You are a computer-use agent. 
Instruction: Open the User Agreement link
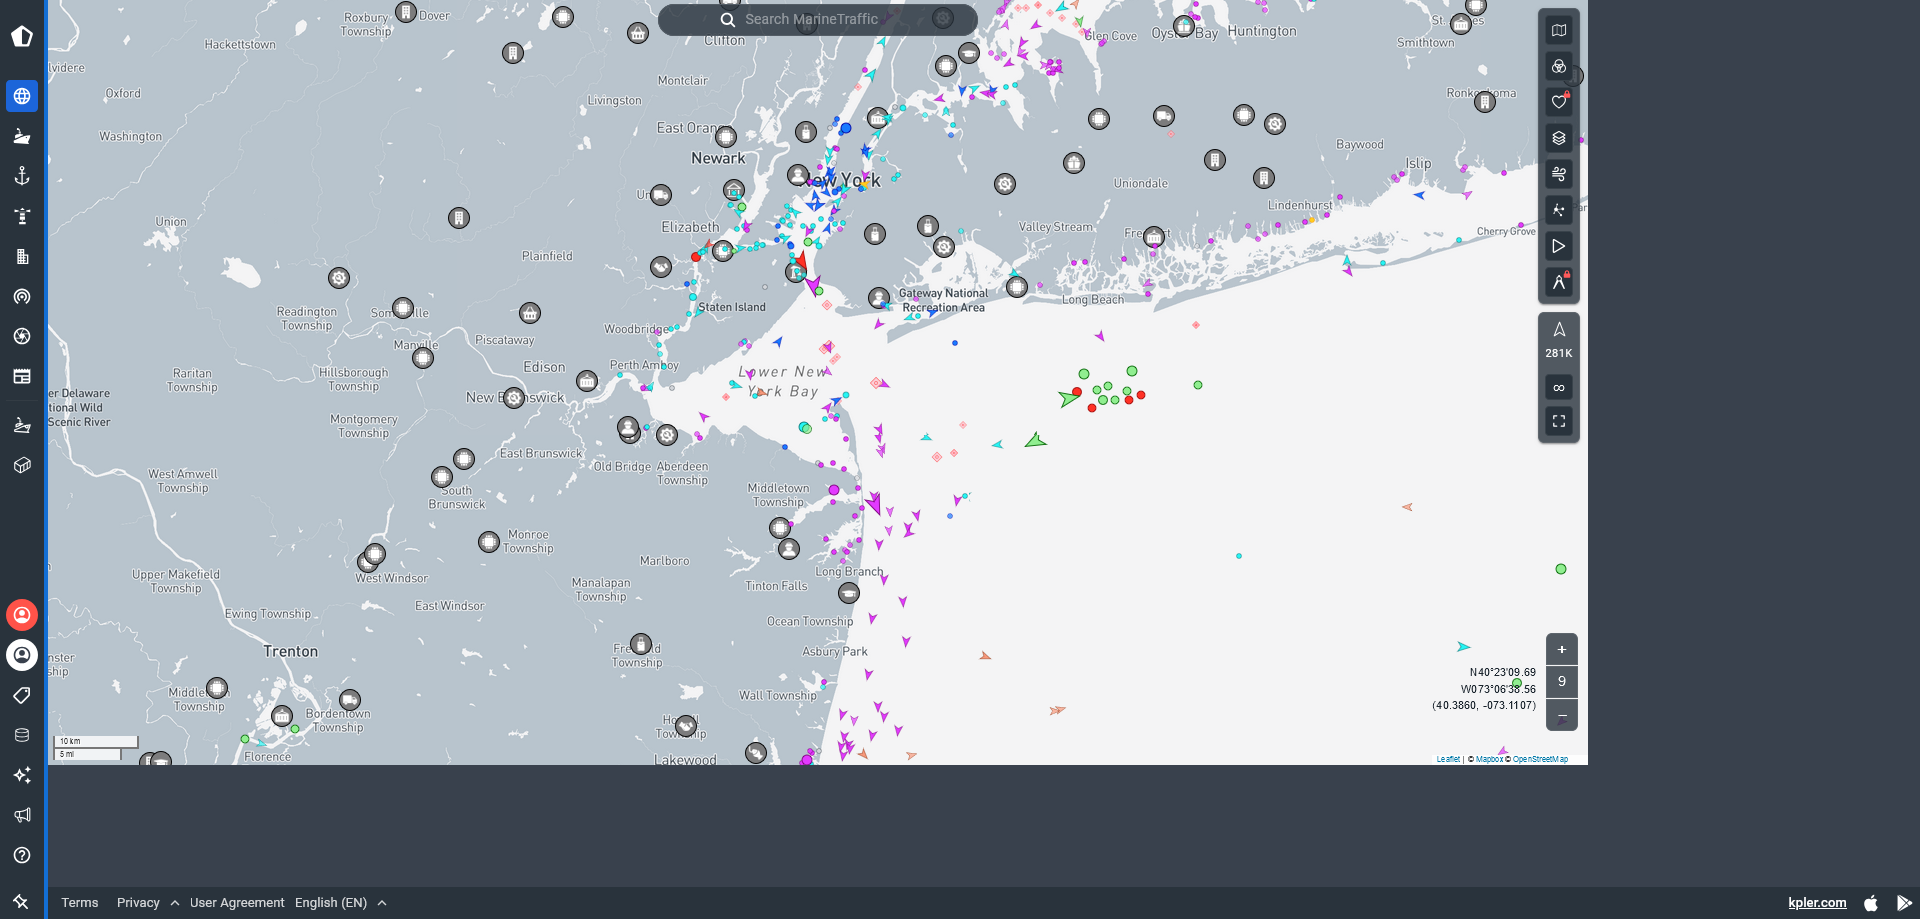(x=237, y=902)
